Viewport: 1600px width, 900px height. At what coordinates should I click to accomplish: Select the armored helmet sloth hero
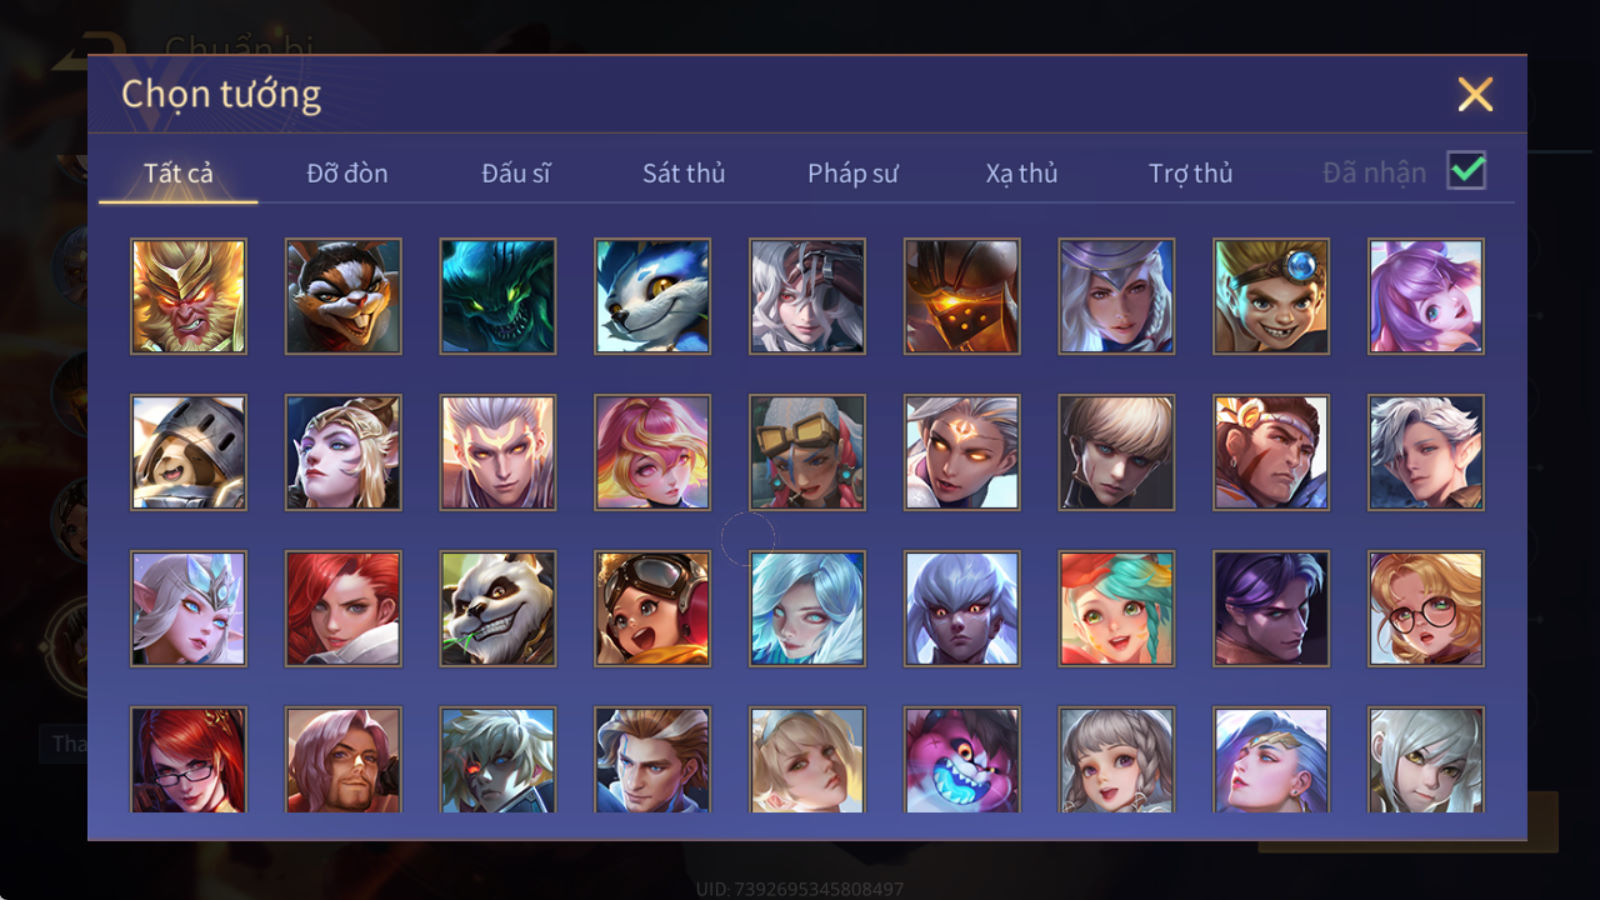pyautogui.click(x=188, y=452)
